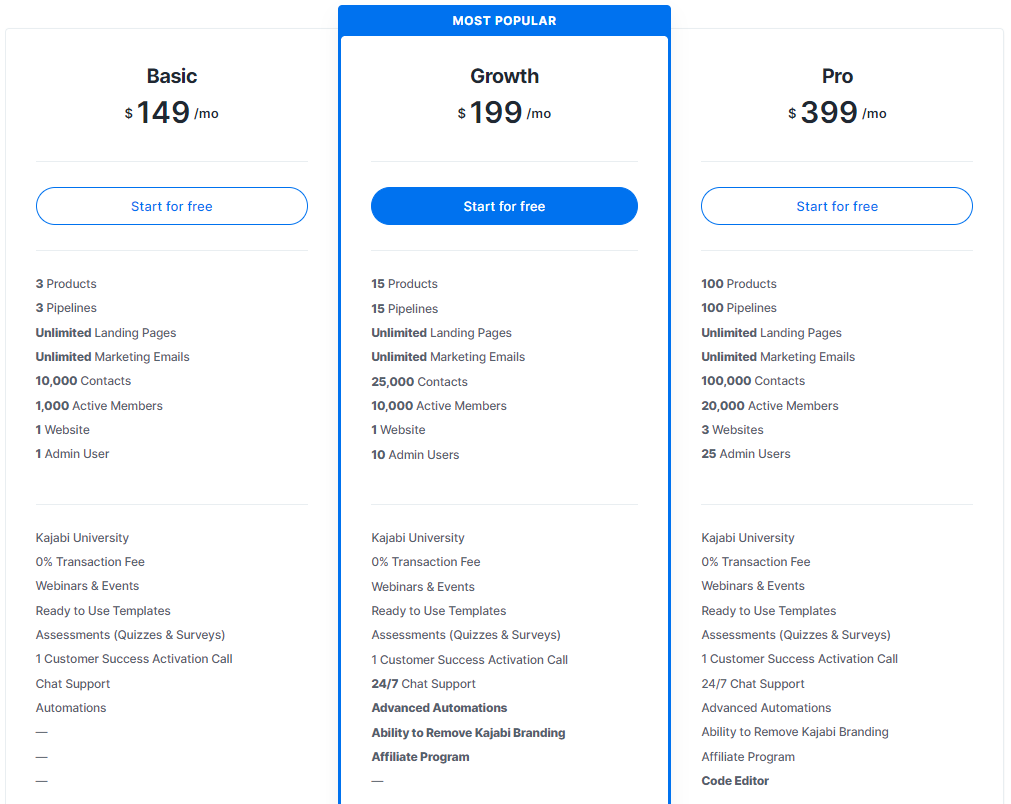The image size is (1011, 804).
Task: Click 3 Products in Basic plan
Action: 66,284
